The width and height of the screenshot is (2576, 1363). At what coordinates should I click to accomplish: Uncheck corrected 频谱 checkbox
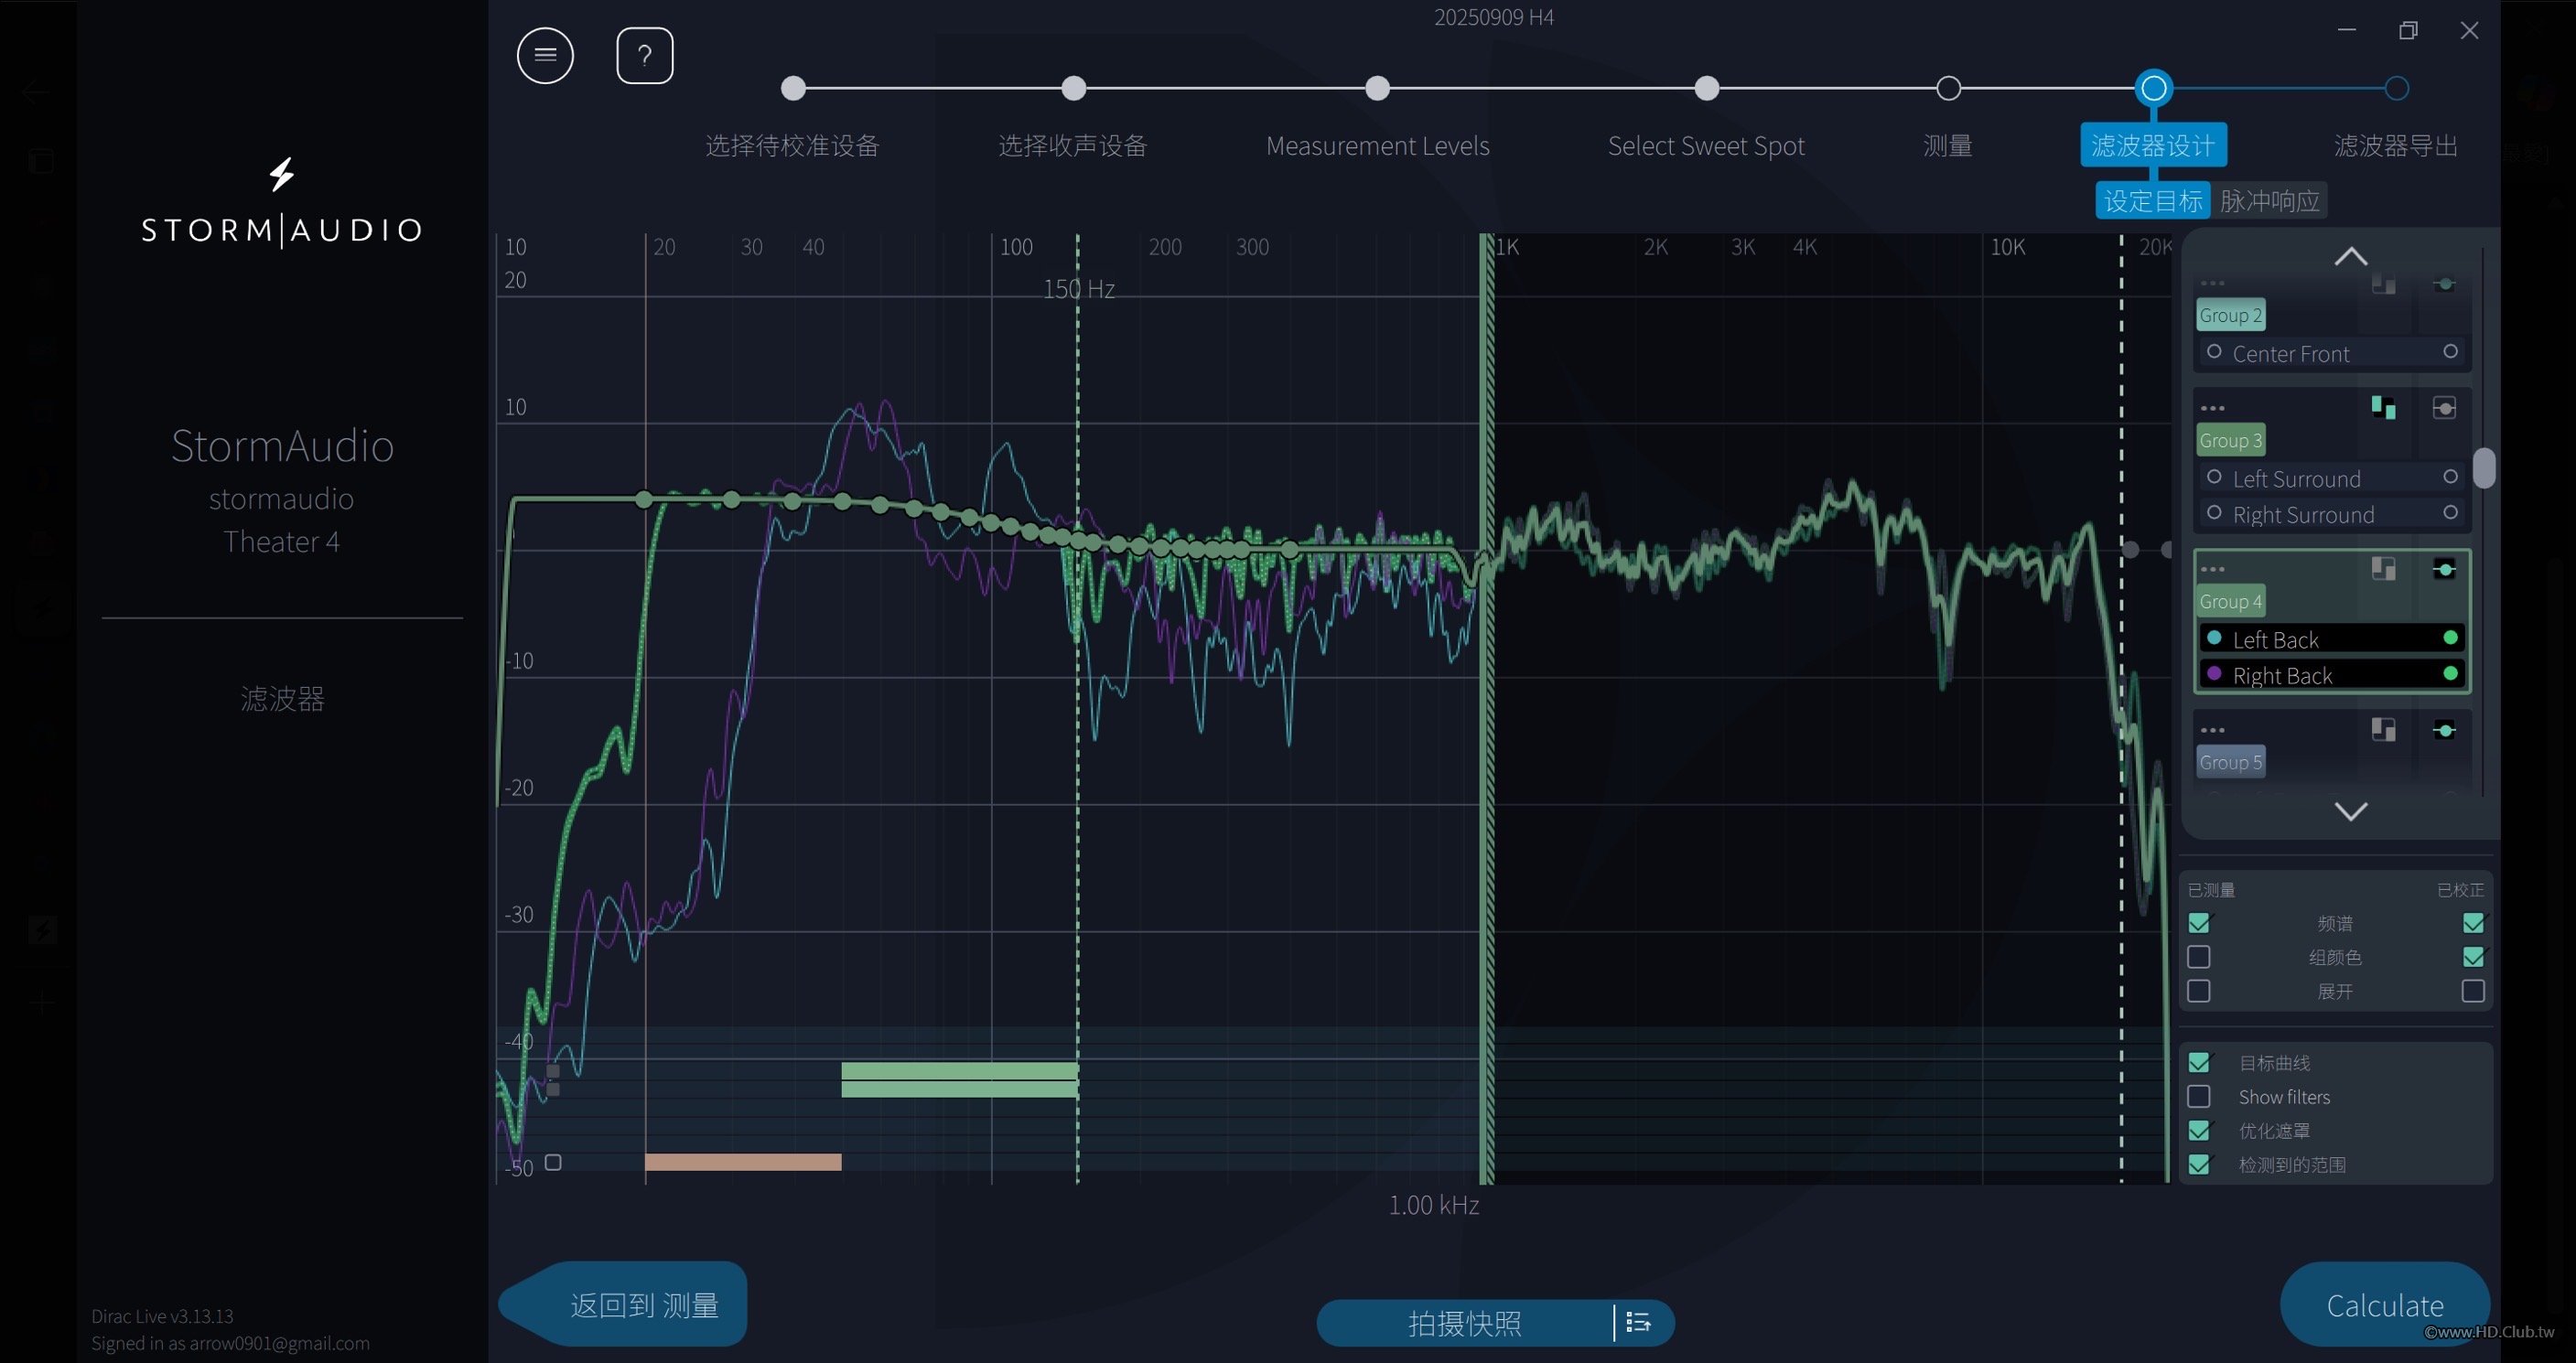click(x=2473, y=923)
